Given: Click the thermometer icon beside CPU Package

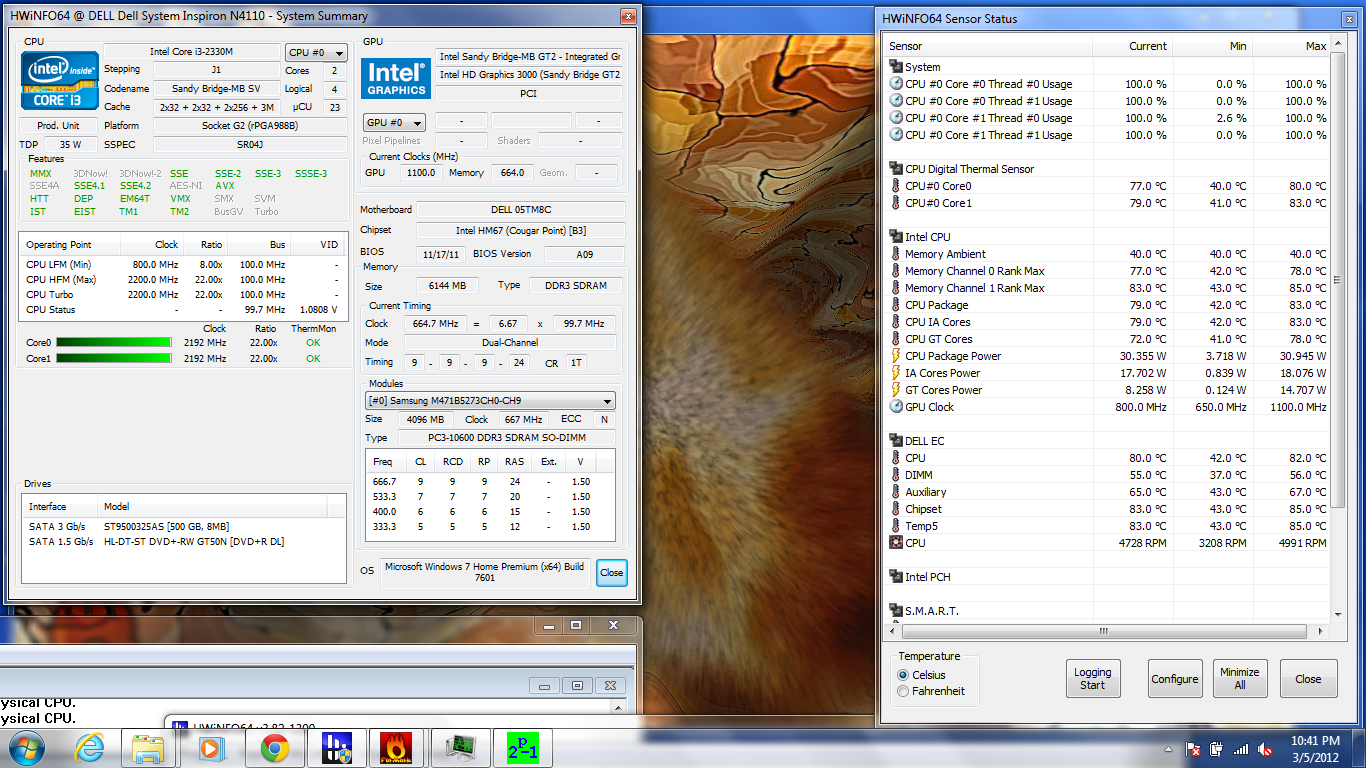Looking at the screenshot, I should point(896,305).
